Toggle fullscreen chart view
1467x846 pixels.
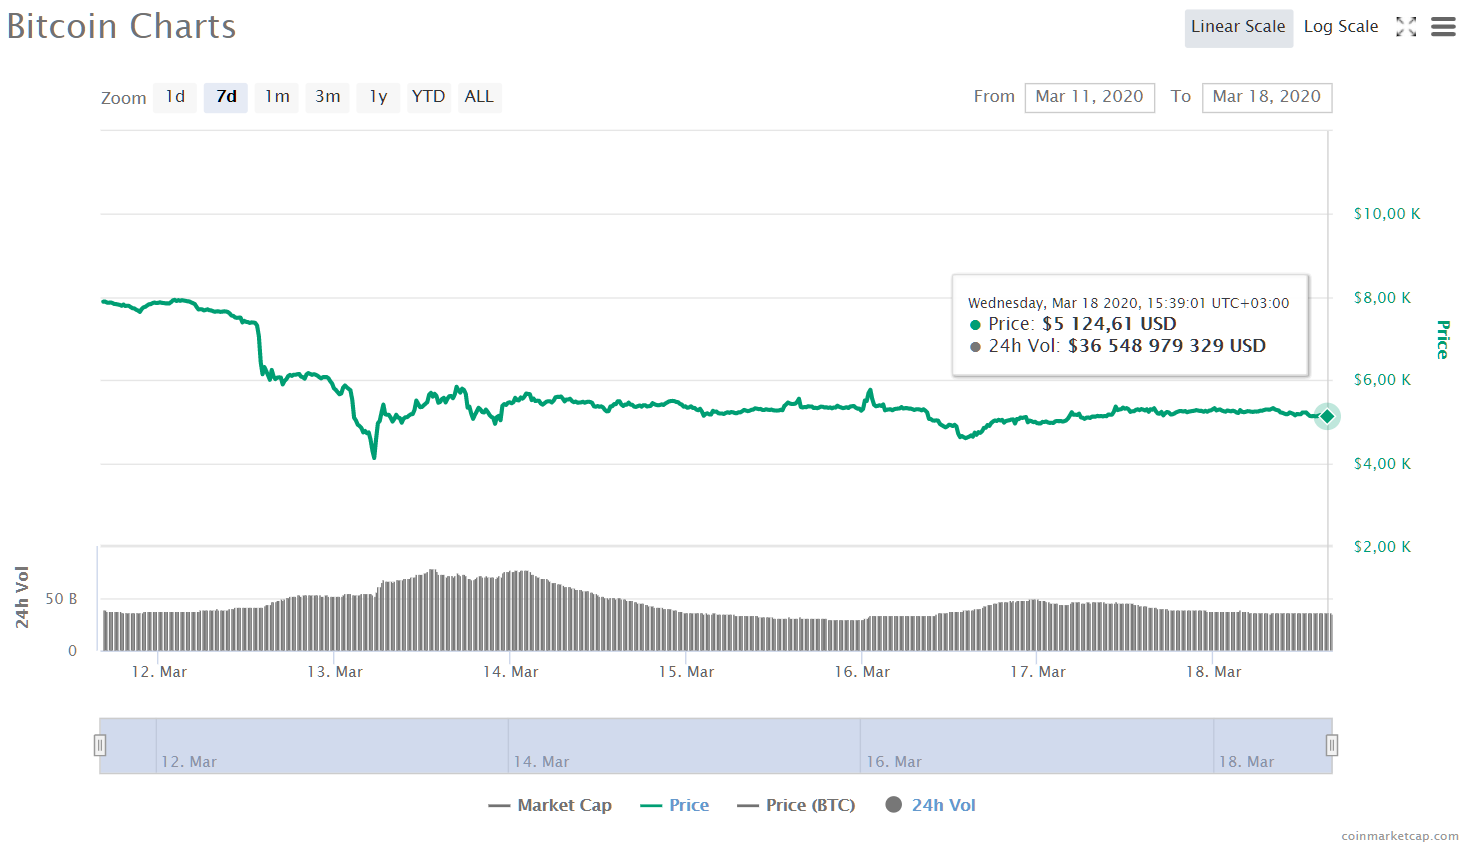1406,27
